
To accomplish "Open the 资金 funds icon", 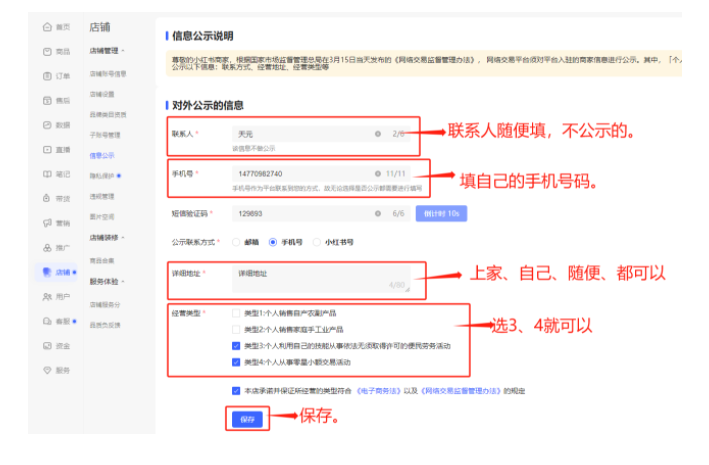I will click(47, 346).
